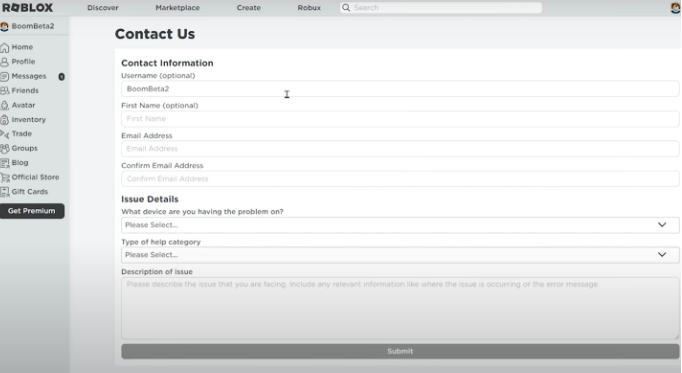682x373 pixels.
Task: Open Gift Cards link in sidebar
Action: click(x=30, y=192)
